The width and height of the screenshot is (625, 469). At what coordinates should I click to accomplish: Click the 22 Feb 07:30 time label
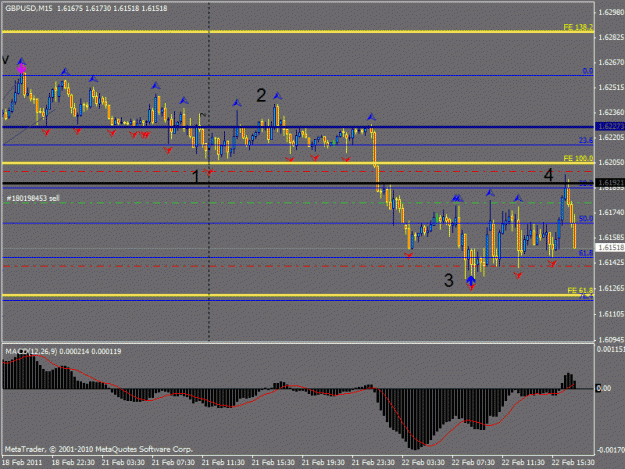[473, 462]
